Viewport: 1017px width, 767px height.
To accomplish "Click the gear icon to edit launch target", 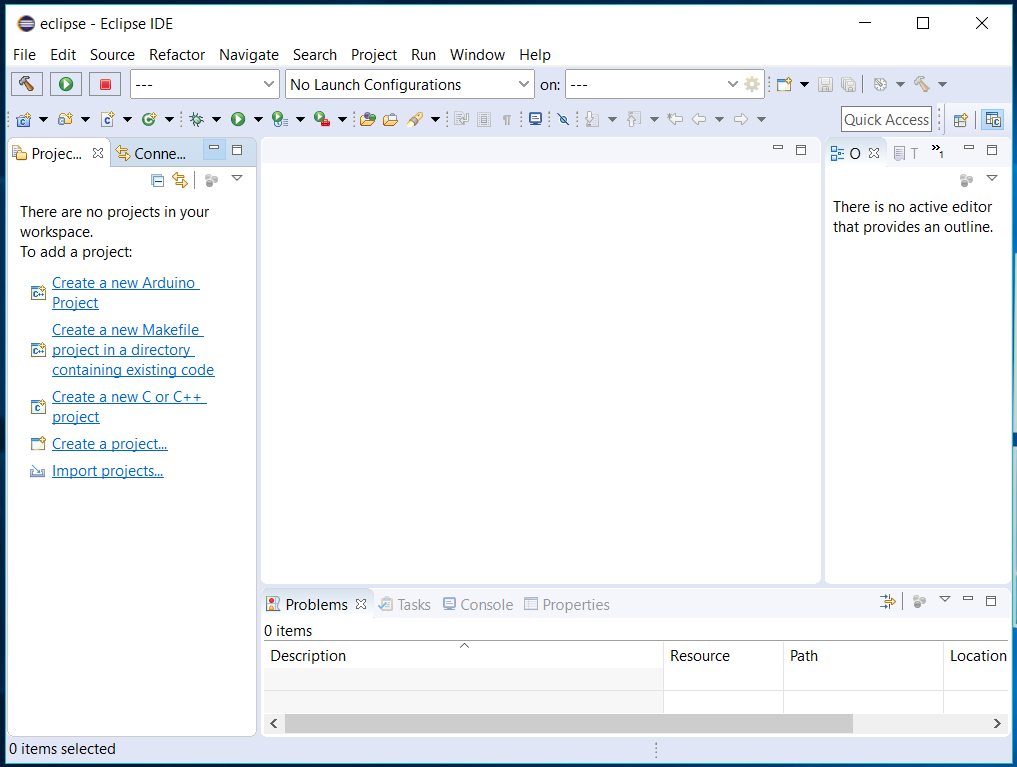I will point(752,84).
